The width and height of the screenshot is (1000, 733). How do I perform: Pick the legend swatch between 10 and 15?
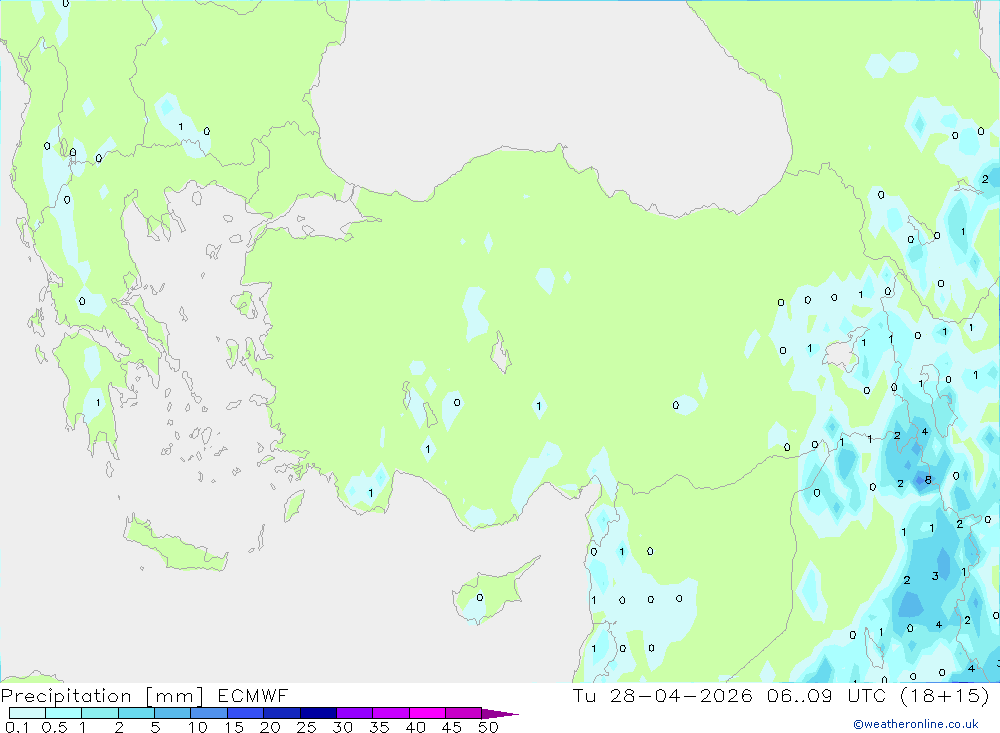209,713
